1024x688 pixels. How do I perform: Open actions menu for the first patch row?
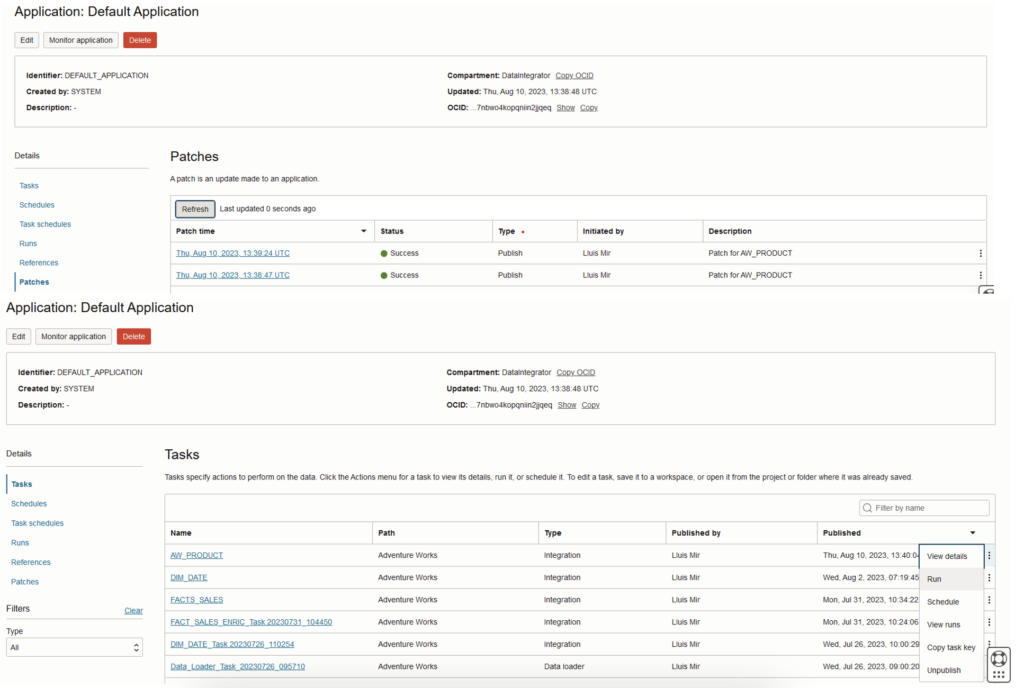point(981,252)
